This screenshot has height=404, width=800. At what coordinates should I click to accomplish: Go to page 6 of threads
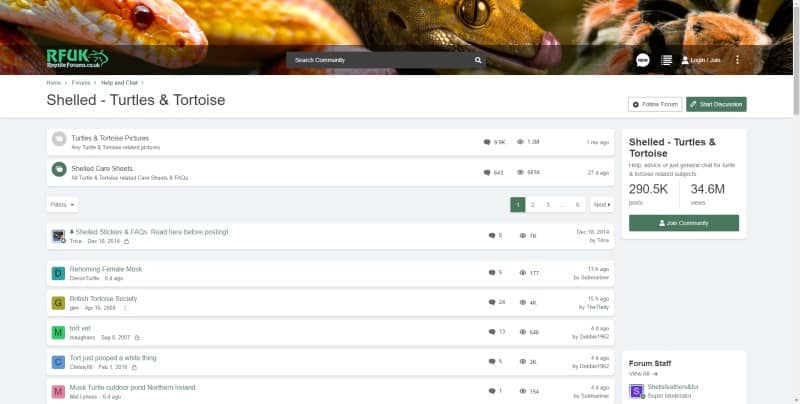coord(578,205)
